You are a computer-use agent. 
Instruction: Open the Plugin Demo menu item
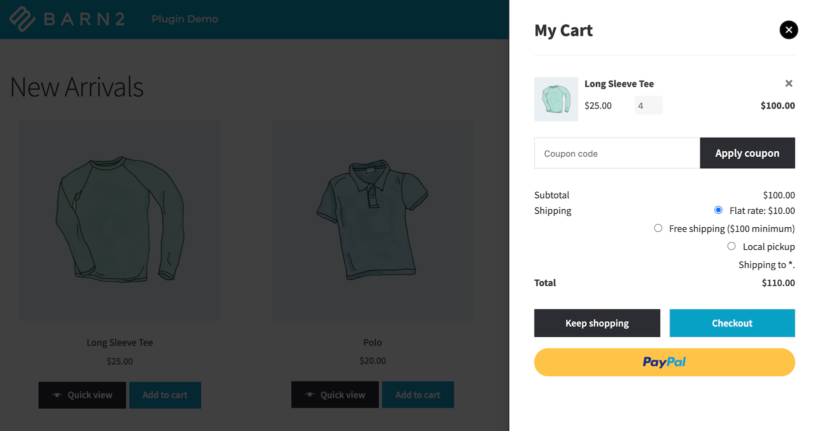click(x=185, y=19)
